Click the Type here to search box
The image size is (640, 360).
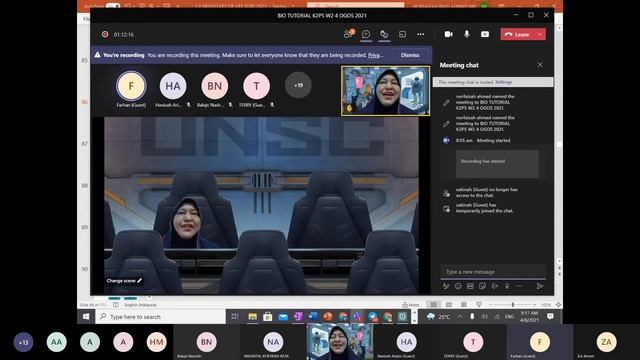coord(160,316)
